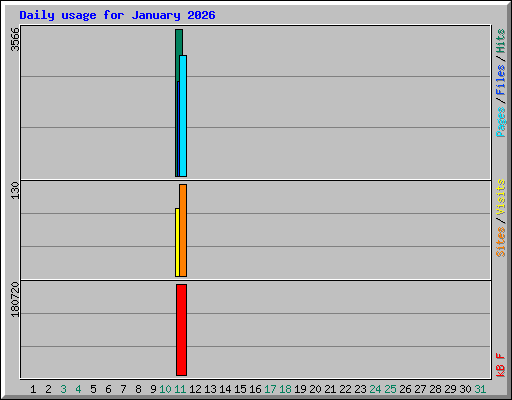
Task: Click the y-axis value 180720
Action: click(15, 299)
